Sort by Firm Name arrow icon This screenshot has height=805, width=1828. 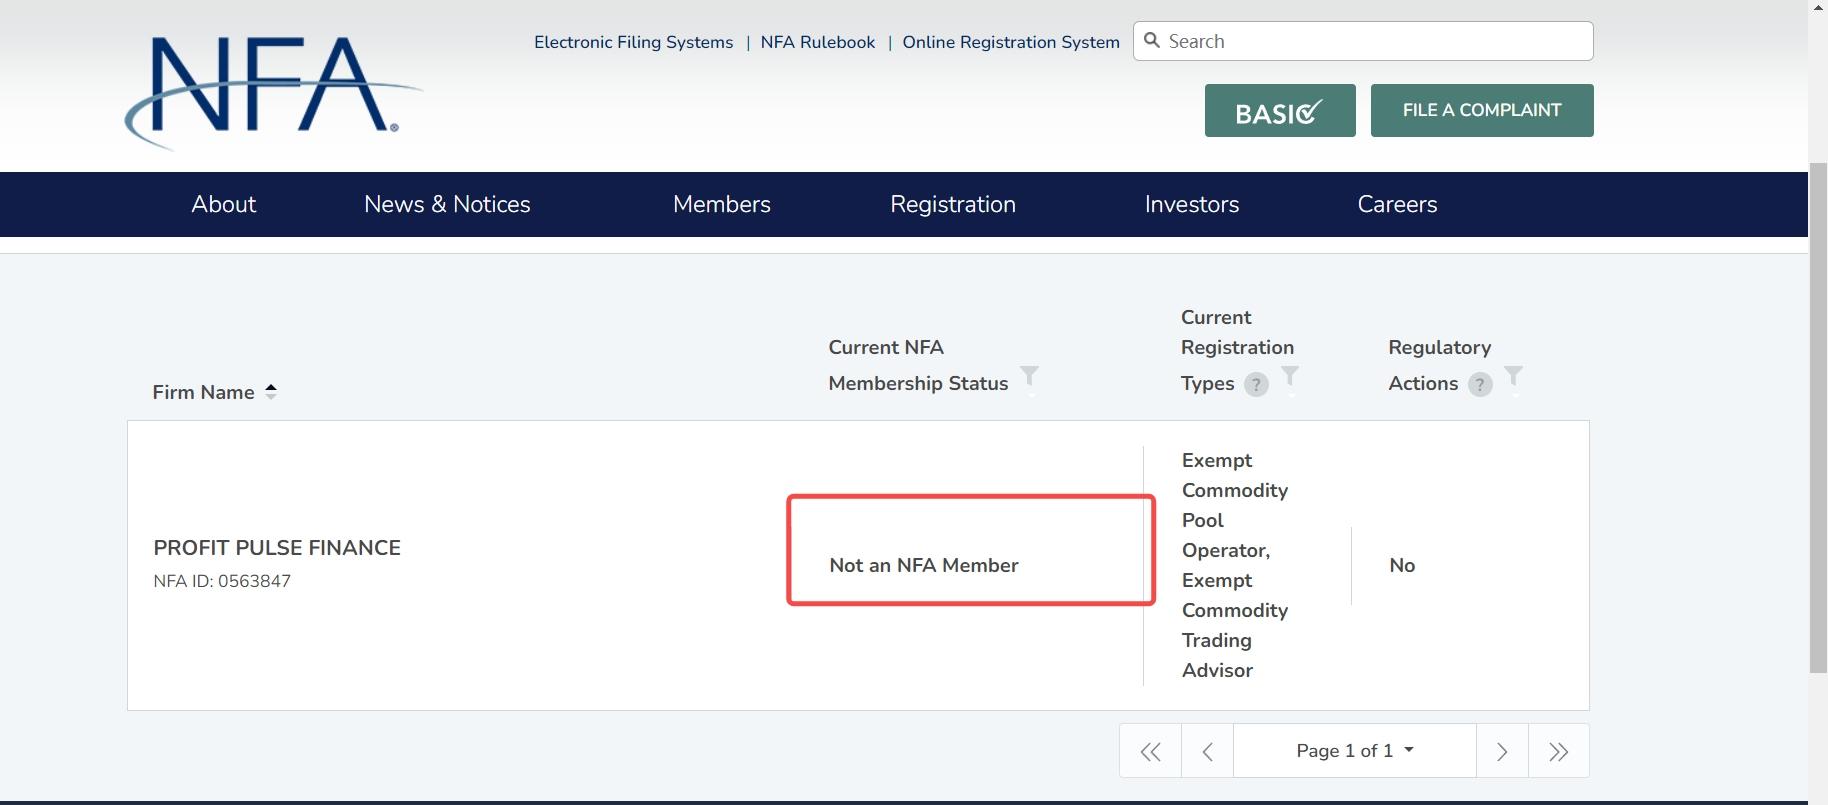[271, 392]
